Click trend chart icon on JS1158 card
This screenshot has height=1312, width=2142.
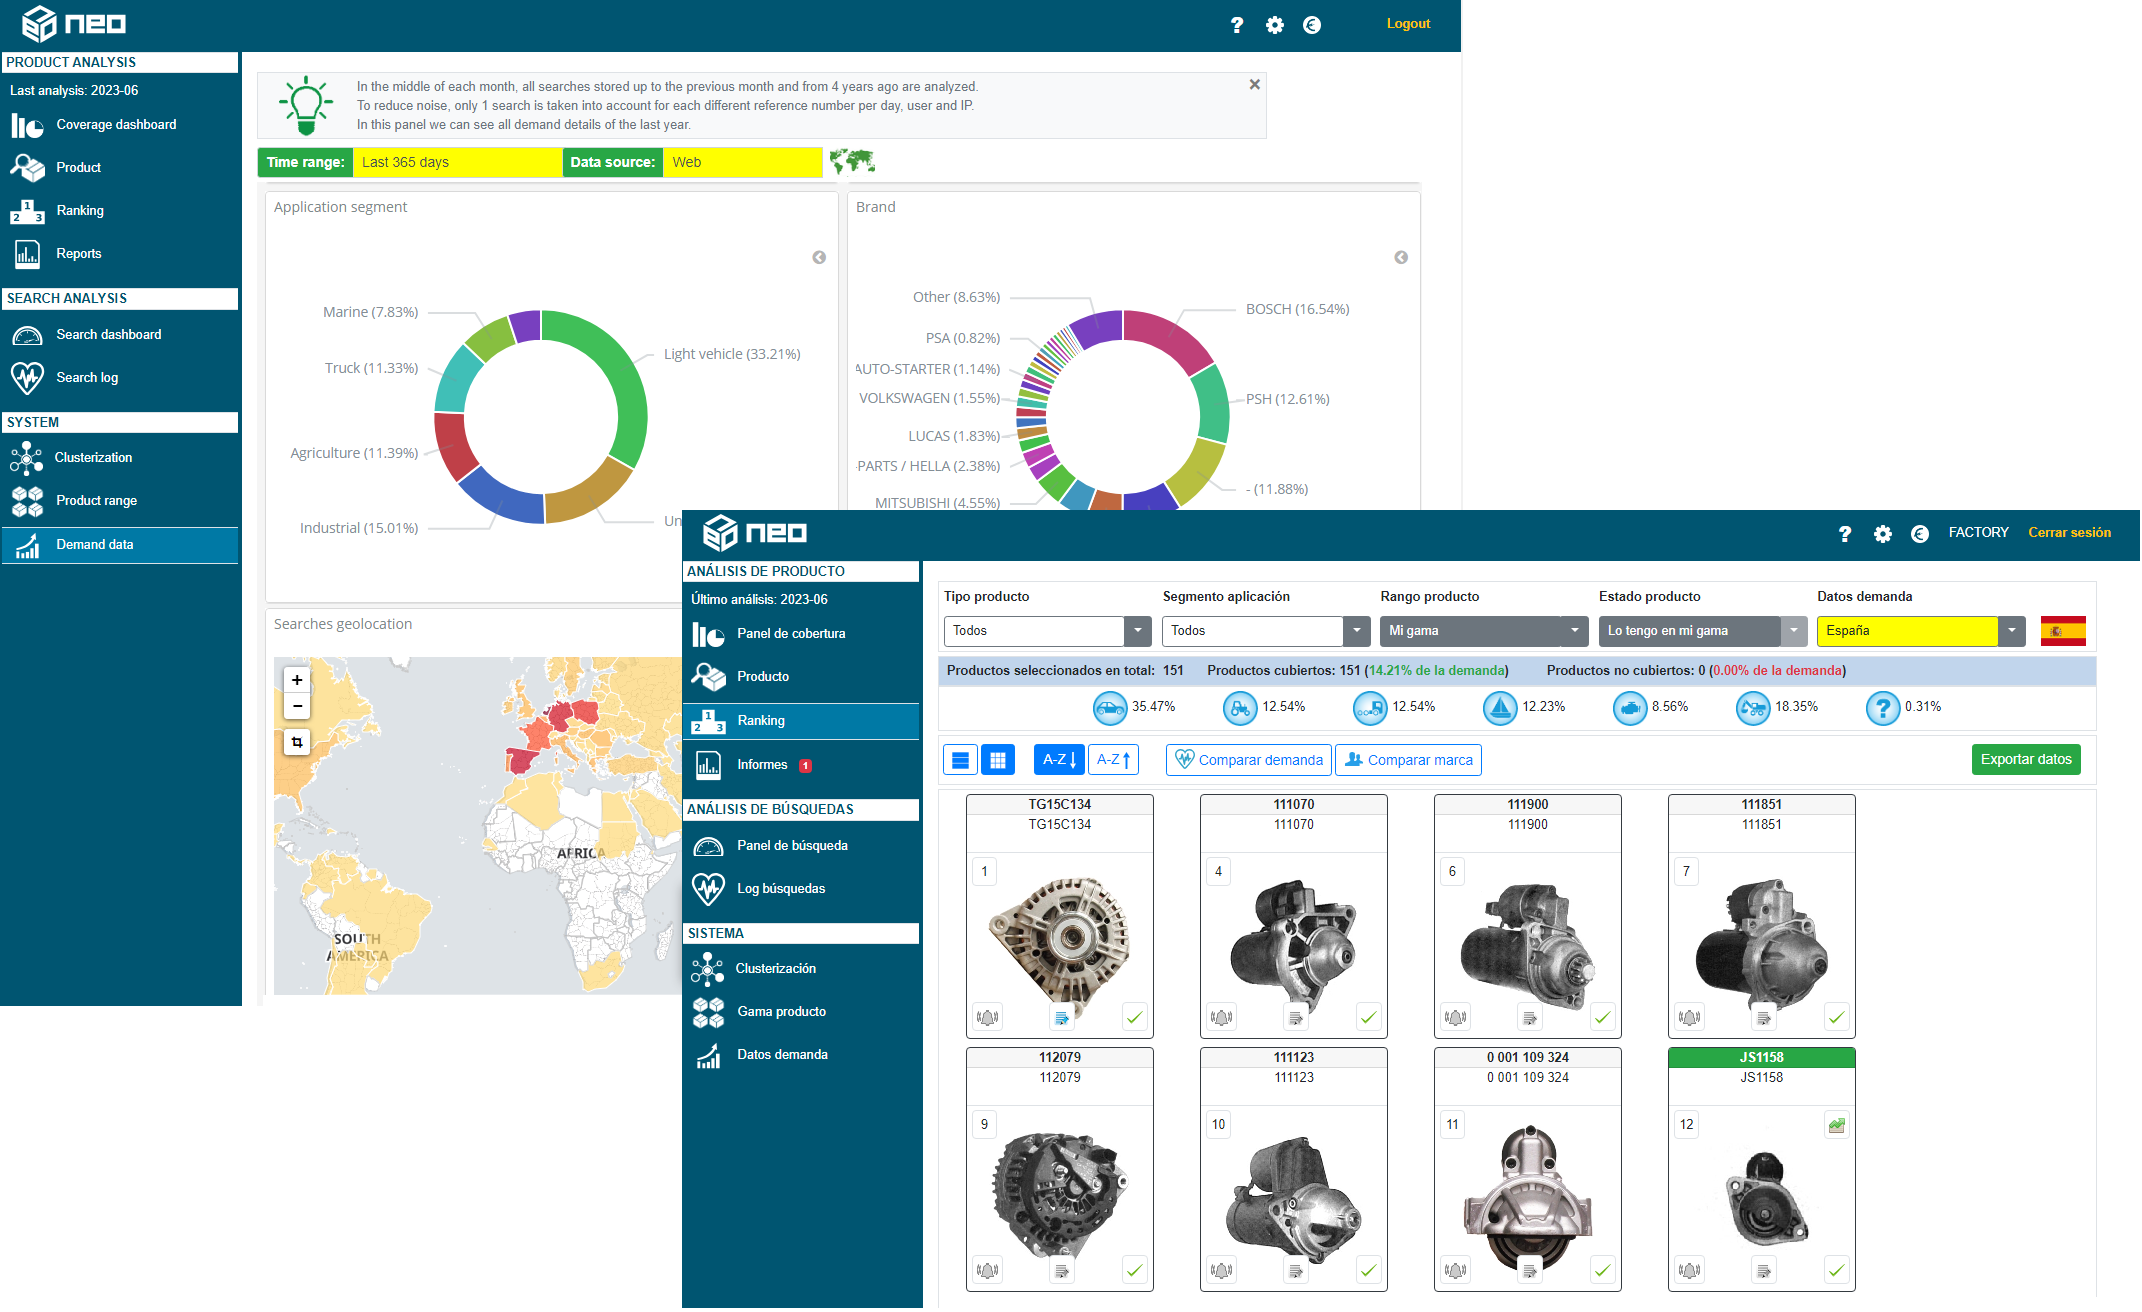point(1837,1126)
